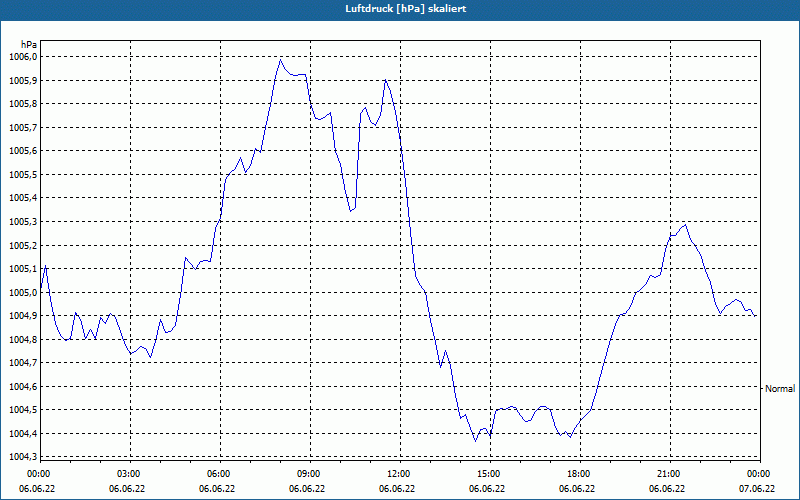Click the 18:00 time axis label
This screenshot has width=800, height=500.
coord(580,474)
